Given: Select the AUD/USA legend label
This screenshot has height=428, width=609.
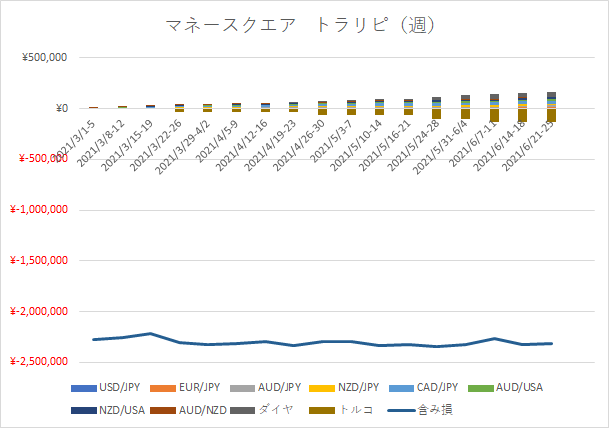Looking at the screenshot, I should (520, 387).
